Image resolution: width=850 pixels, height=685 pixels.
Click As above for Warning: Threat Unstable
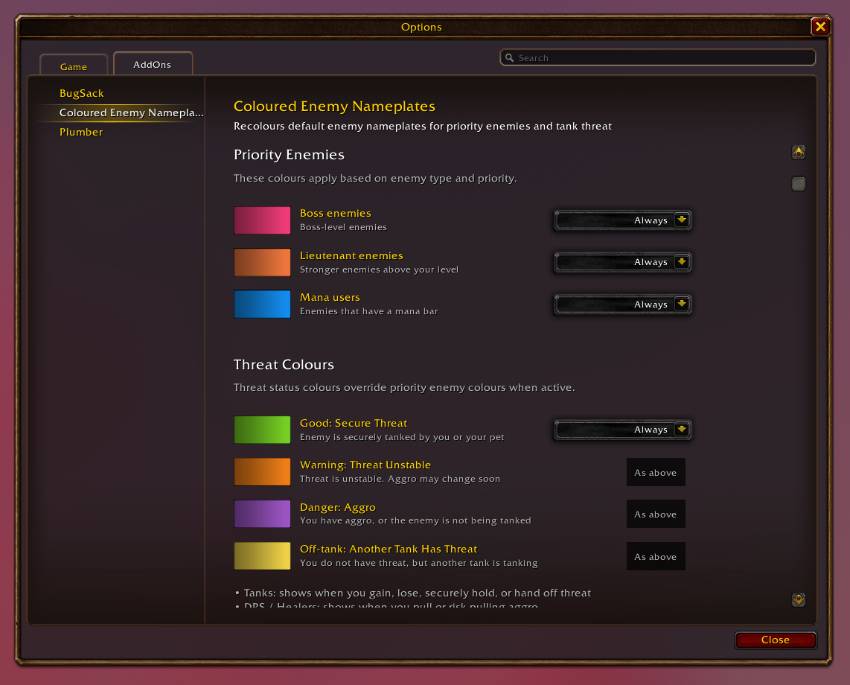coord(656,472)
